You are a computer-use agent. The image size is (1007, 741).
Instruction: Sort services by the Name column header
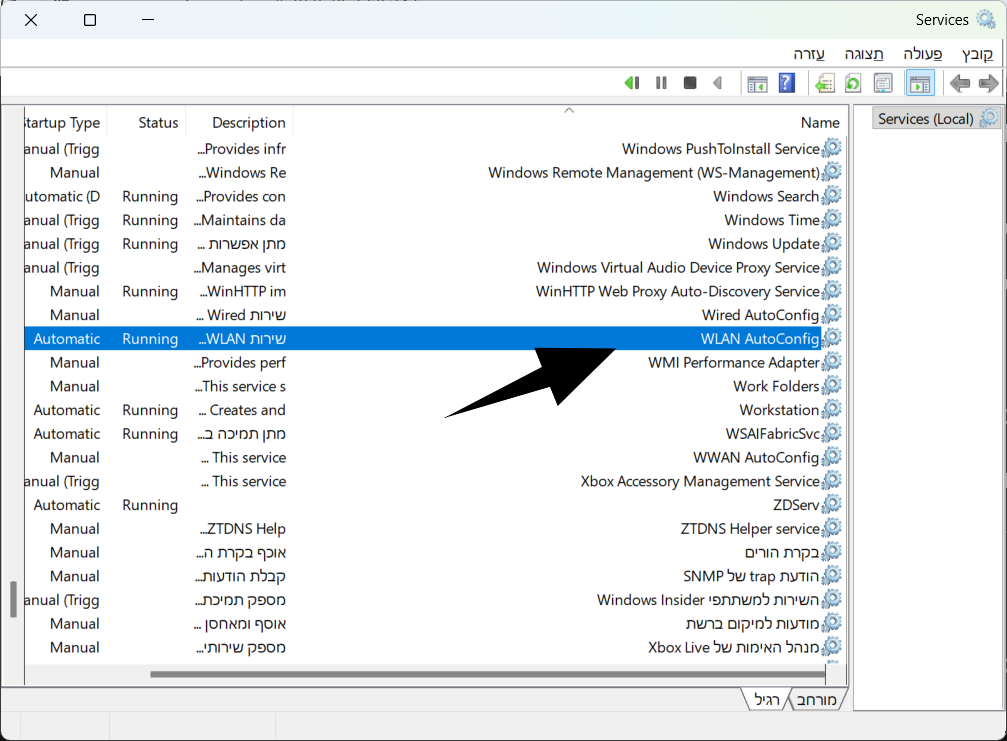coord(819,123)
